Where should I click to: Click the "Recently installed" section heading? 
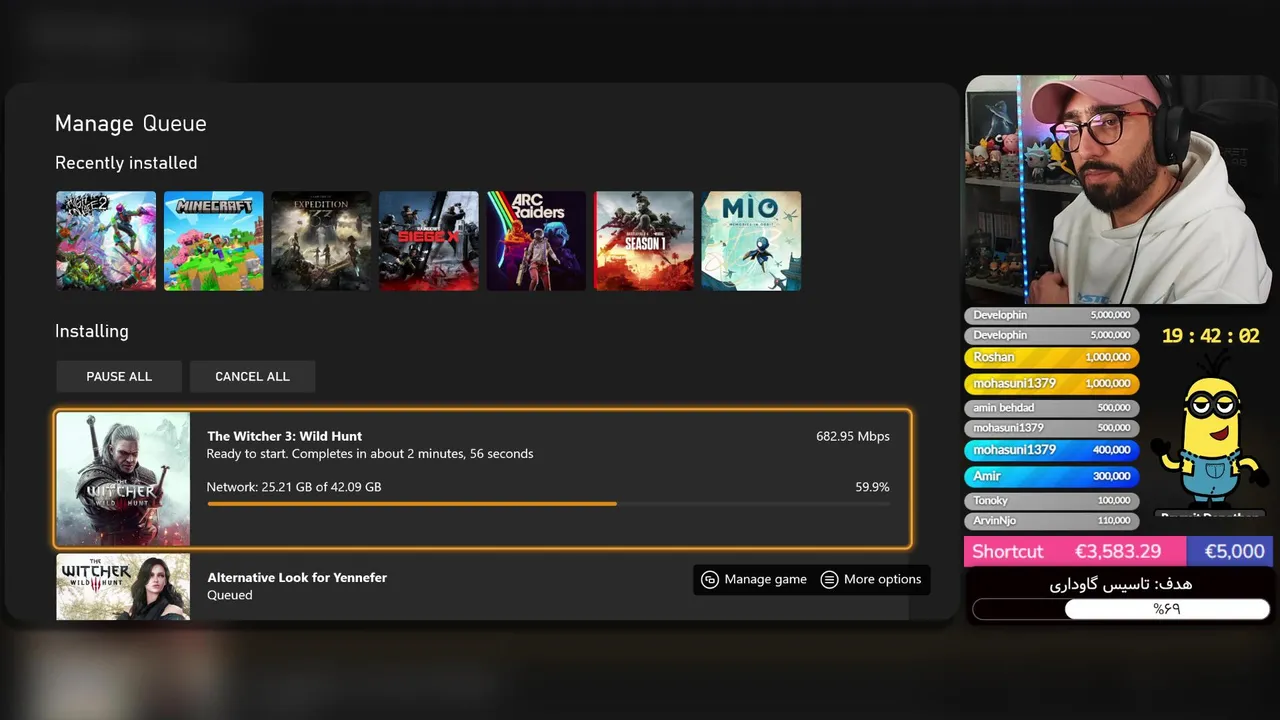point(126,163)
